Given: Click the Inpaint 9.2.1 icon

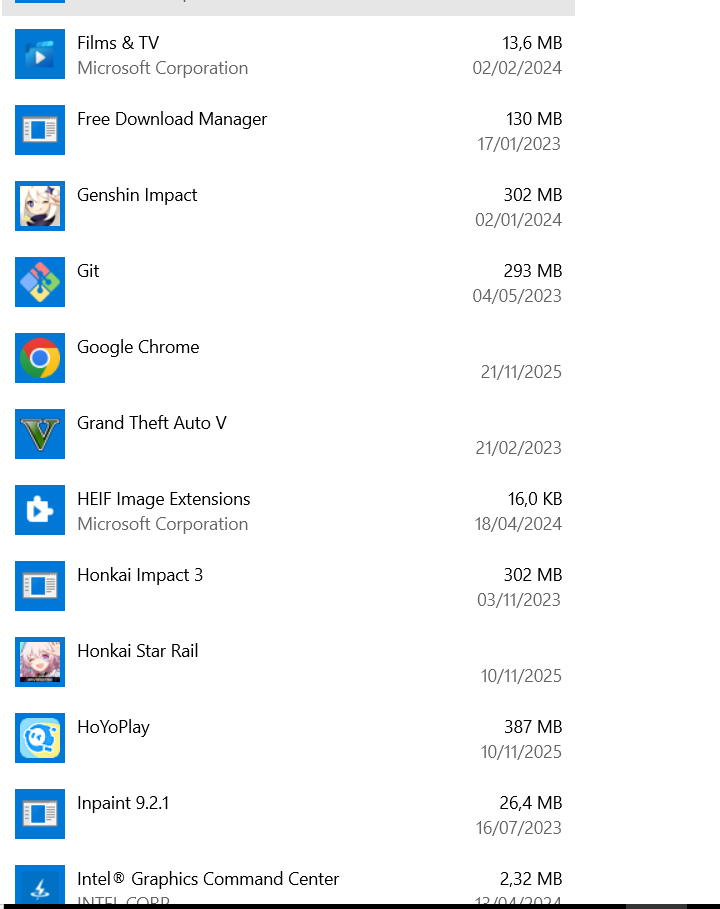Looking at the screenshot, I should pos(40,813).
